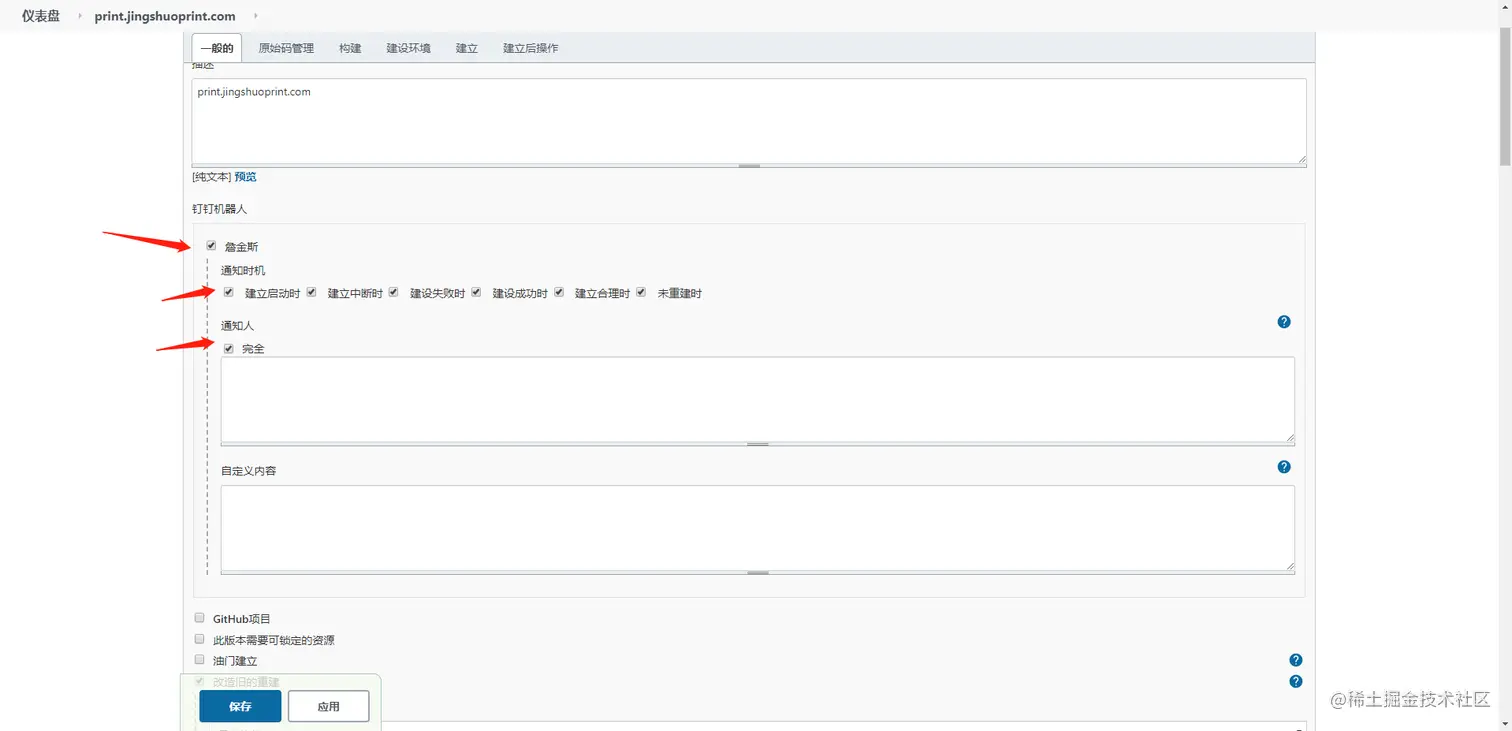This screenshot has width=1512, height=731.
Task: Enable the GitHub项目 checkbox
Action: point(200,618)
